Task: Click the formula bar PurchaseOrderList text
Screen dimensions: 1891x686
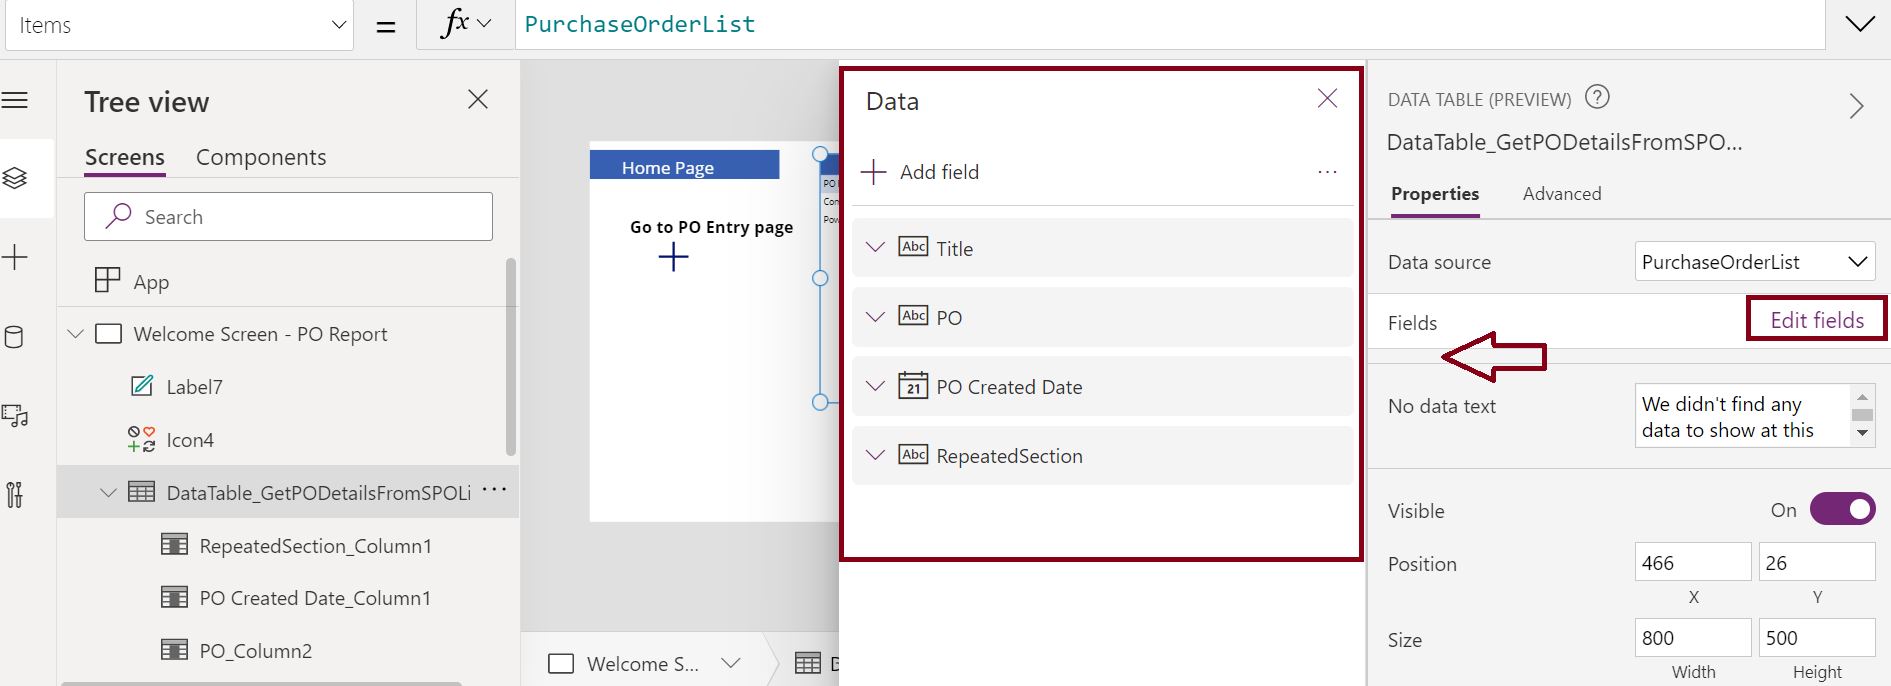Action: tap(640, 24)
